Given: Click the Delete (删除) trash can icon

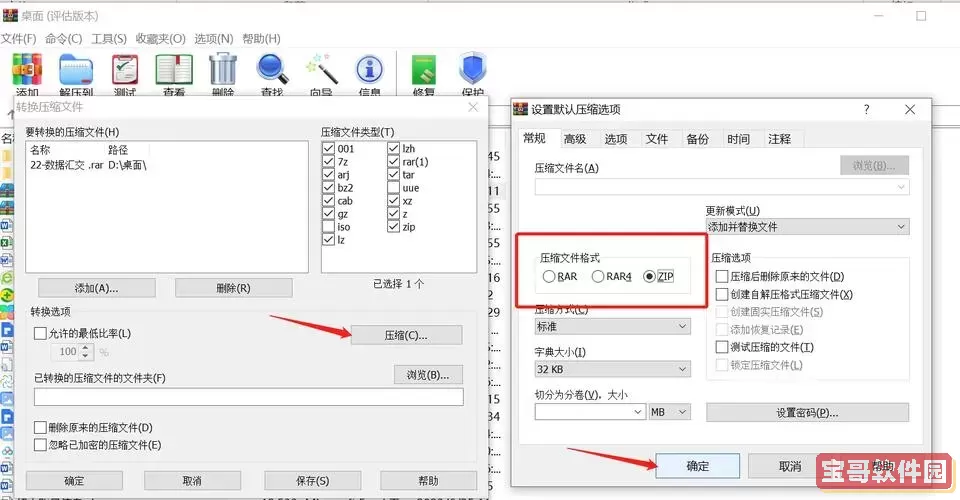Looking at the screenshot, I should click(x=223, y=69).
